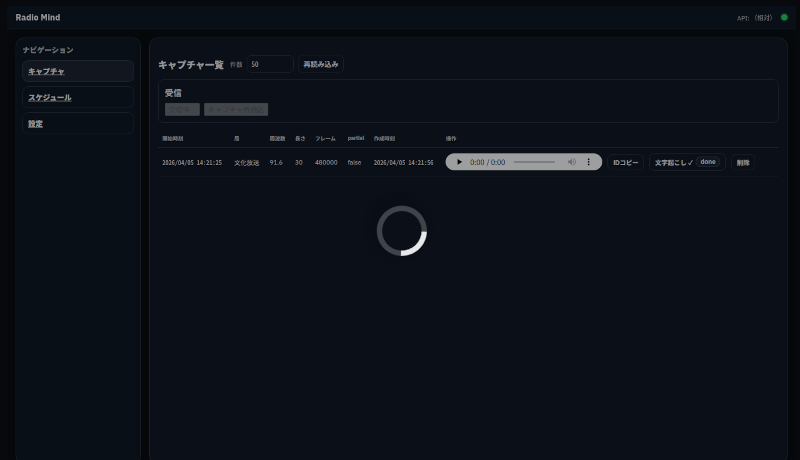Open キャプチャ in the navigation sidebar

tap(78, 71)
